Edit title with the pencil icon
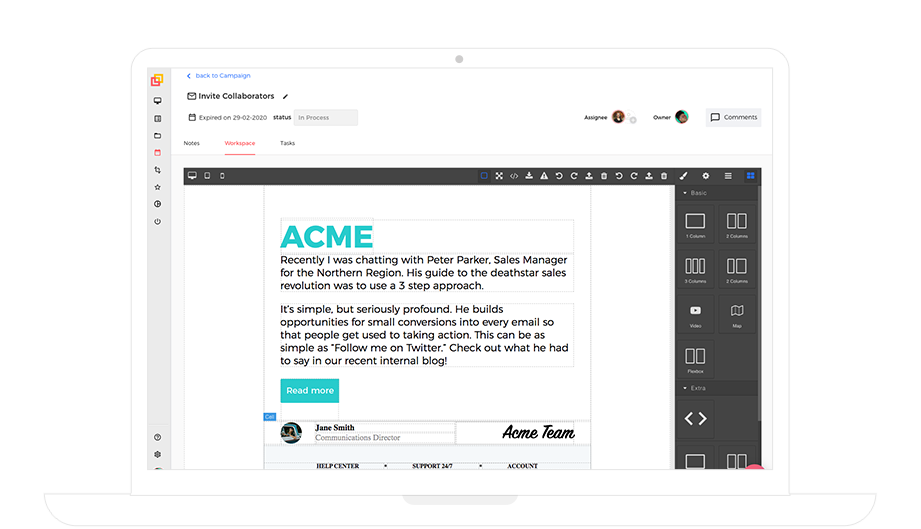Image resolution: width=921 pixels, height=529 pixels. click(285, 96)
